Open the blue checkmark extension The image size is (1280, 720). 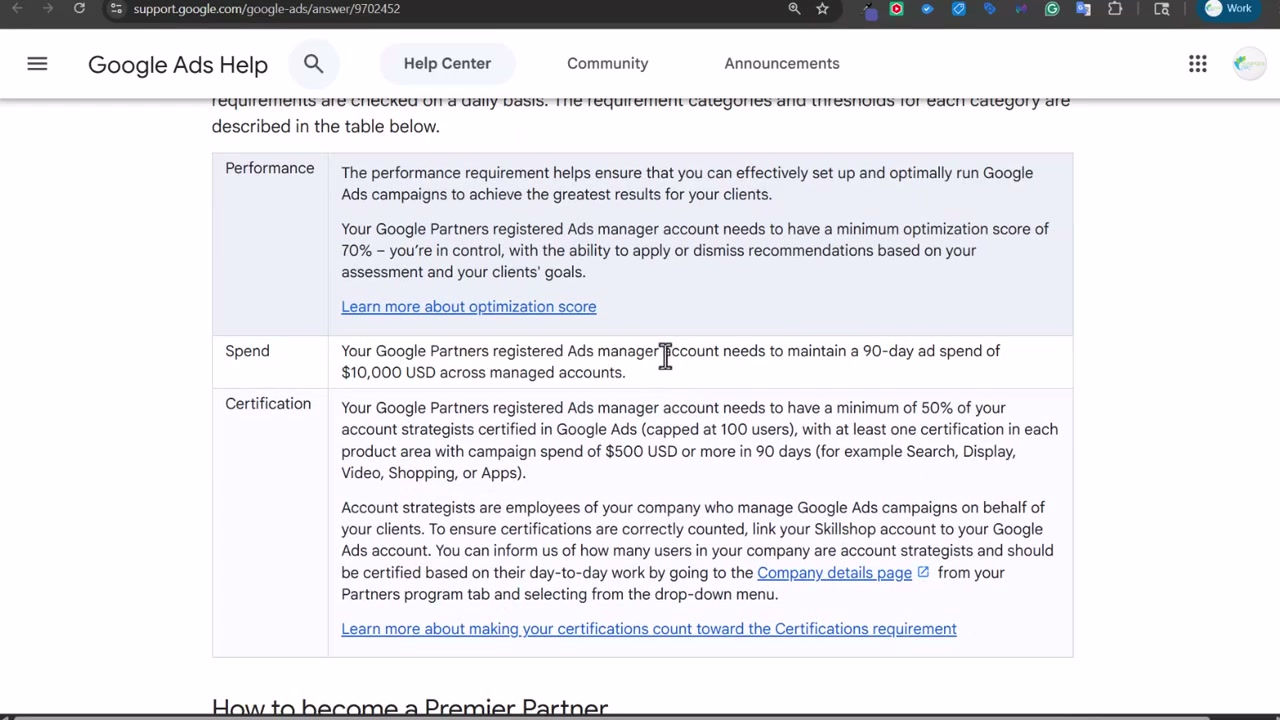click(x=927, y=9)
